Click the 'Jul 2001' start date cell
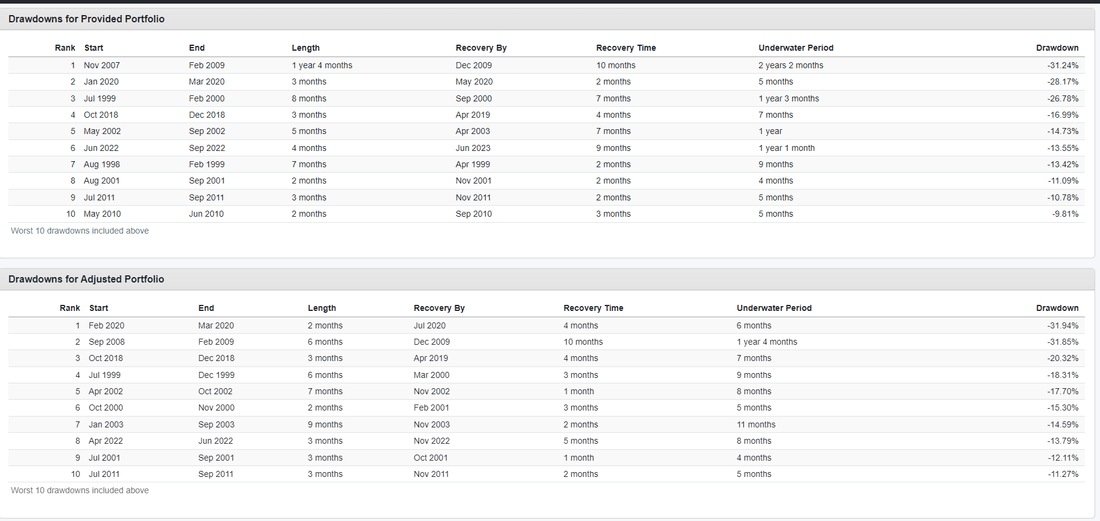 (105, 458)
